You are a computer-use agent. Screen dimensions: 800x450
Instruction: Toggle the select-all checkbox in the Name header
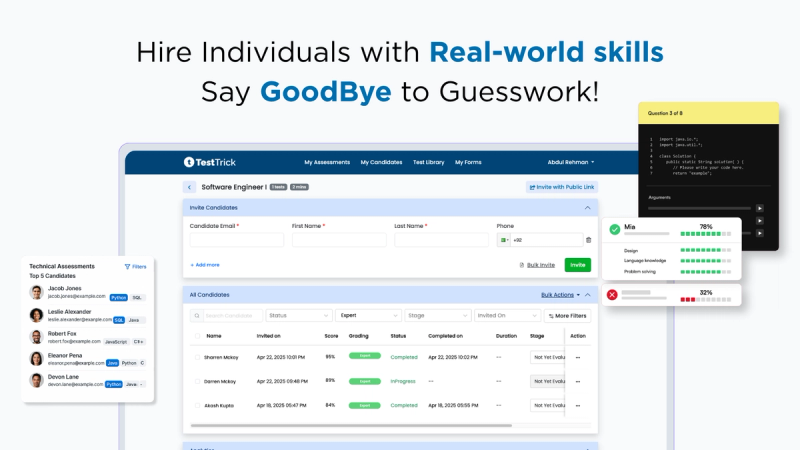197,336
